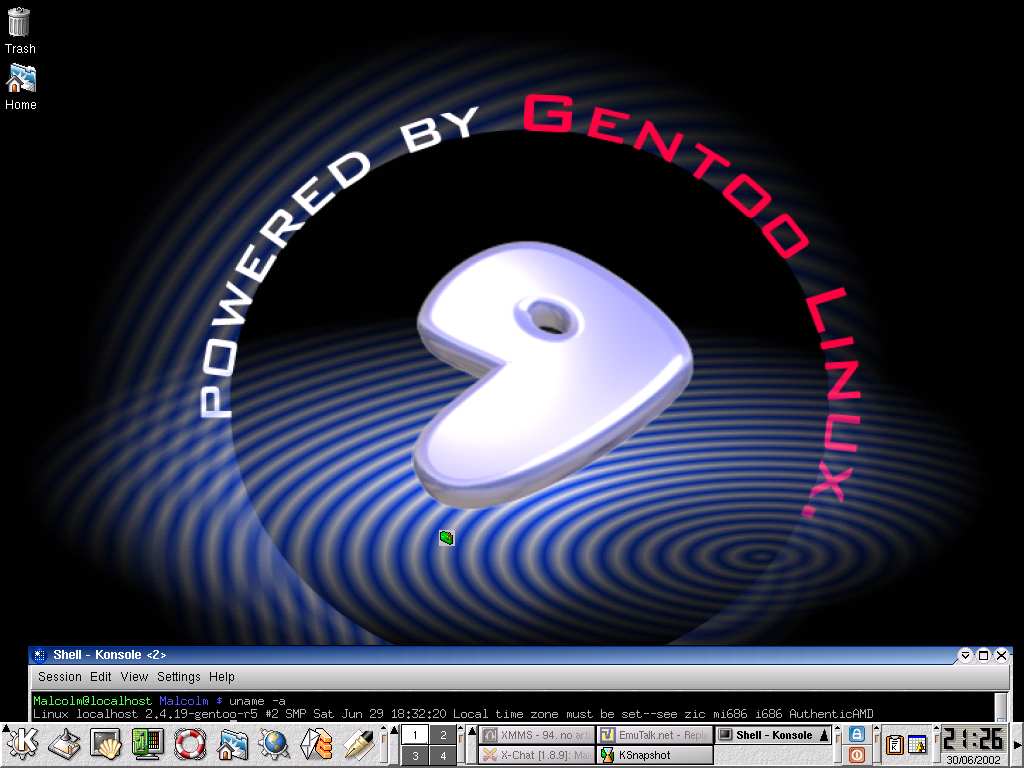Maximize the Konsole window
This screenshot has height=768, width=1024.
pos(984,655)
